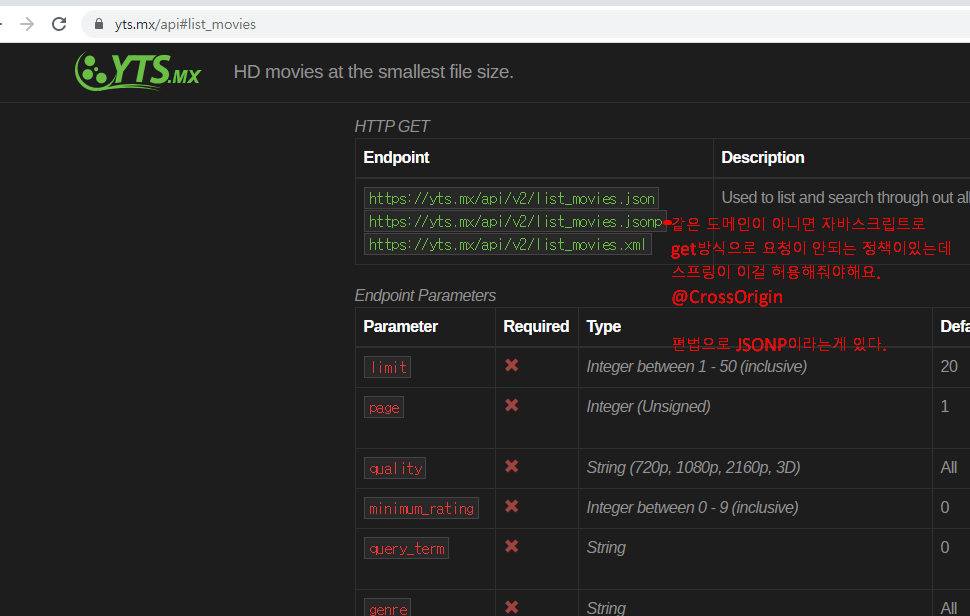Click the default value '1' in page row
Screen dimensions: 970x616
pyautogui.click(x=945, y=407)
